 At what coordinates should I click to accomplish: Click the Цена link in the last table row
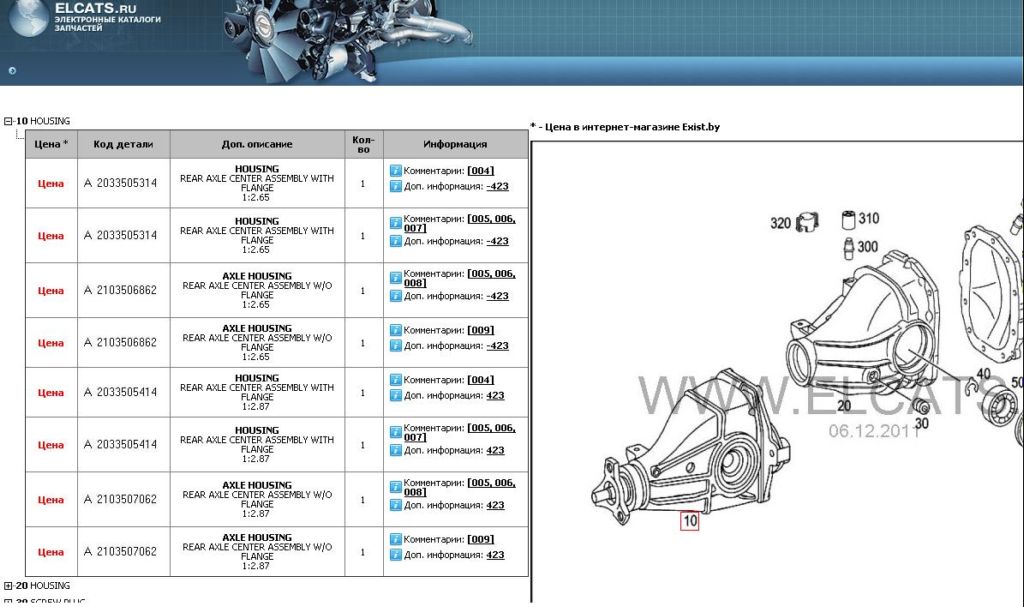[50, 552]
